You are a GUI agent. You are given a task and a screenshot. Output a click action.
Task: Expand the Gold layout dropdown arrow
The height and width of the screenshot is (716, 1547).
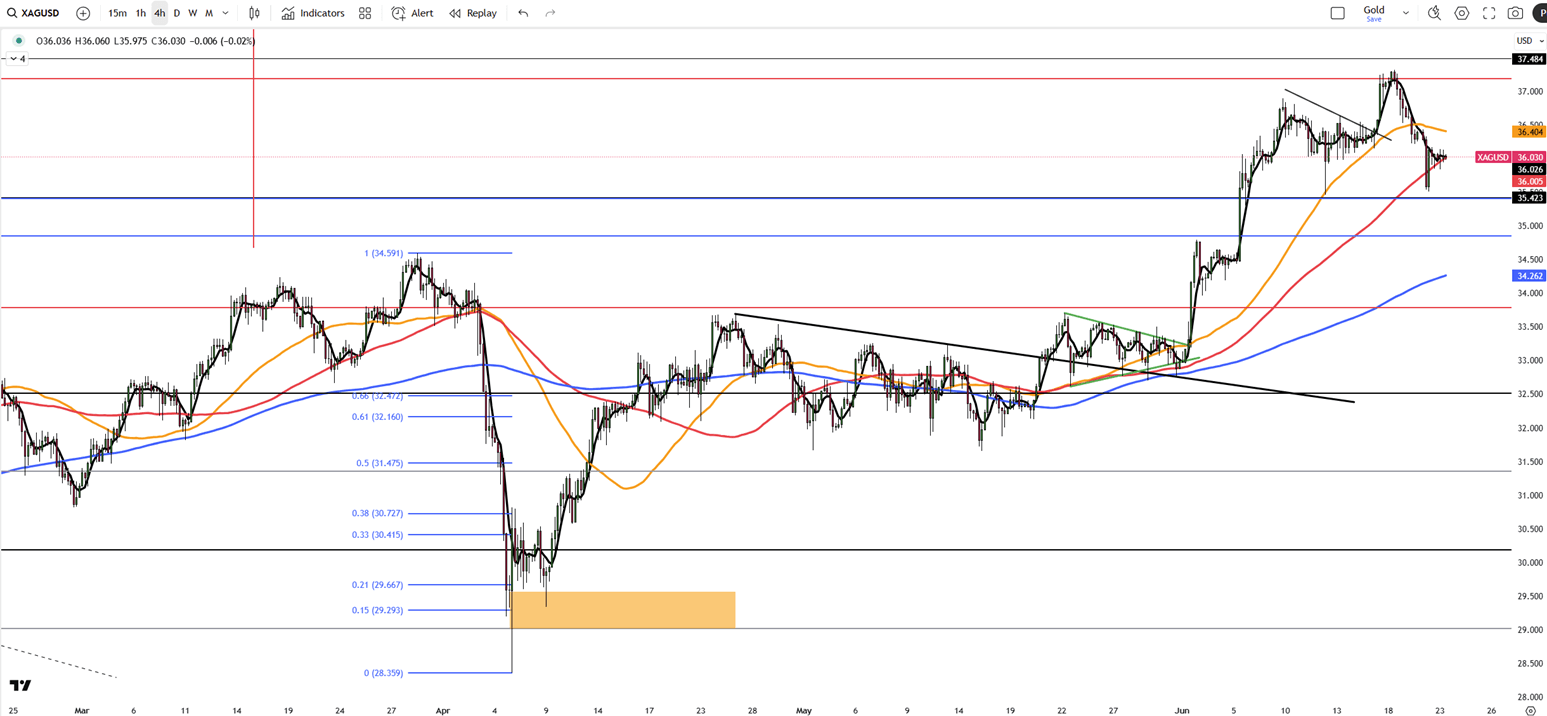pos(1405,13)
